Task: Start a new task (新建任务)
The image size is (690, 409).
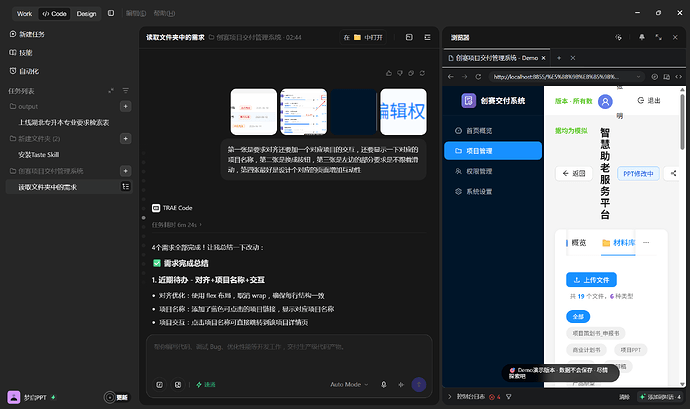Action: coord(27,34)
